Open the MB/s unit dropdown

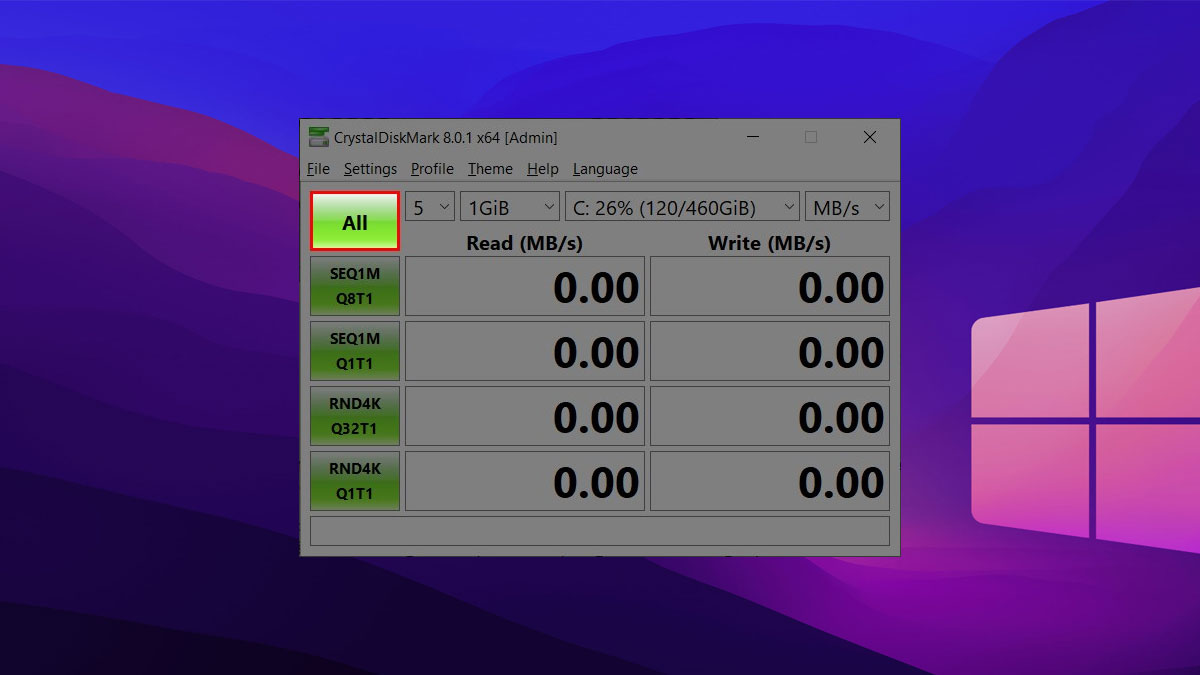(847, 207)
